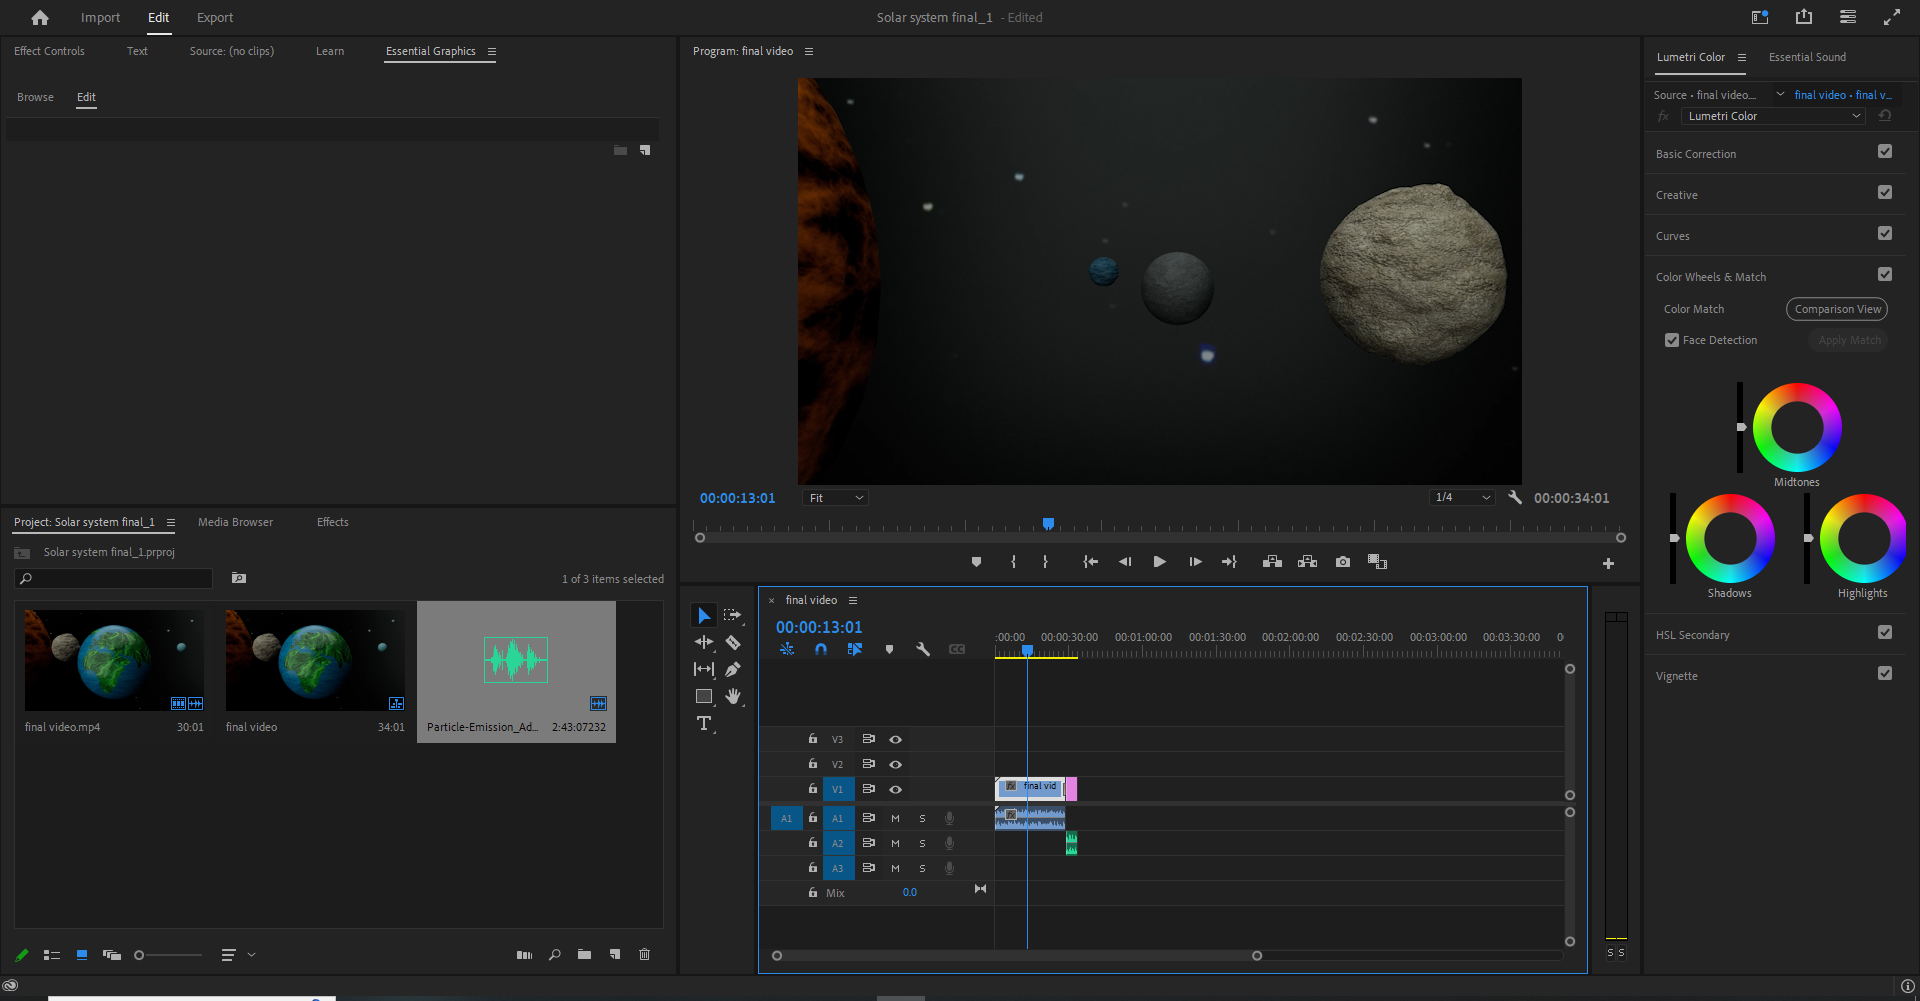Image resolution: width=1920 pixels, height=1001 pixels.
Task: Expand the Lumetri Color effect dropdown
Action: click(1773, 116)
